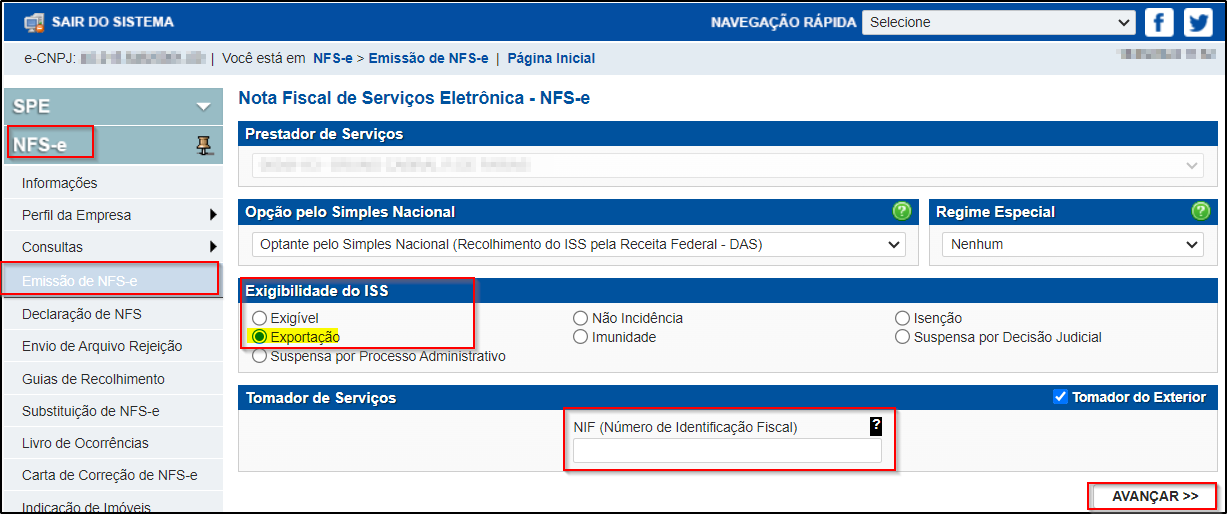
Task: Click the AVANÇAR button
Action: coord(1154,496)
